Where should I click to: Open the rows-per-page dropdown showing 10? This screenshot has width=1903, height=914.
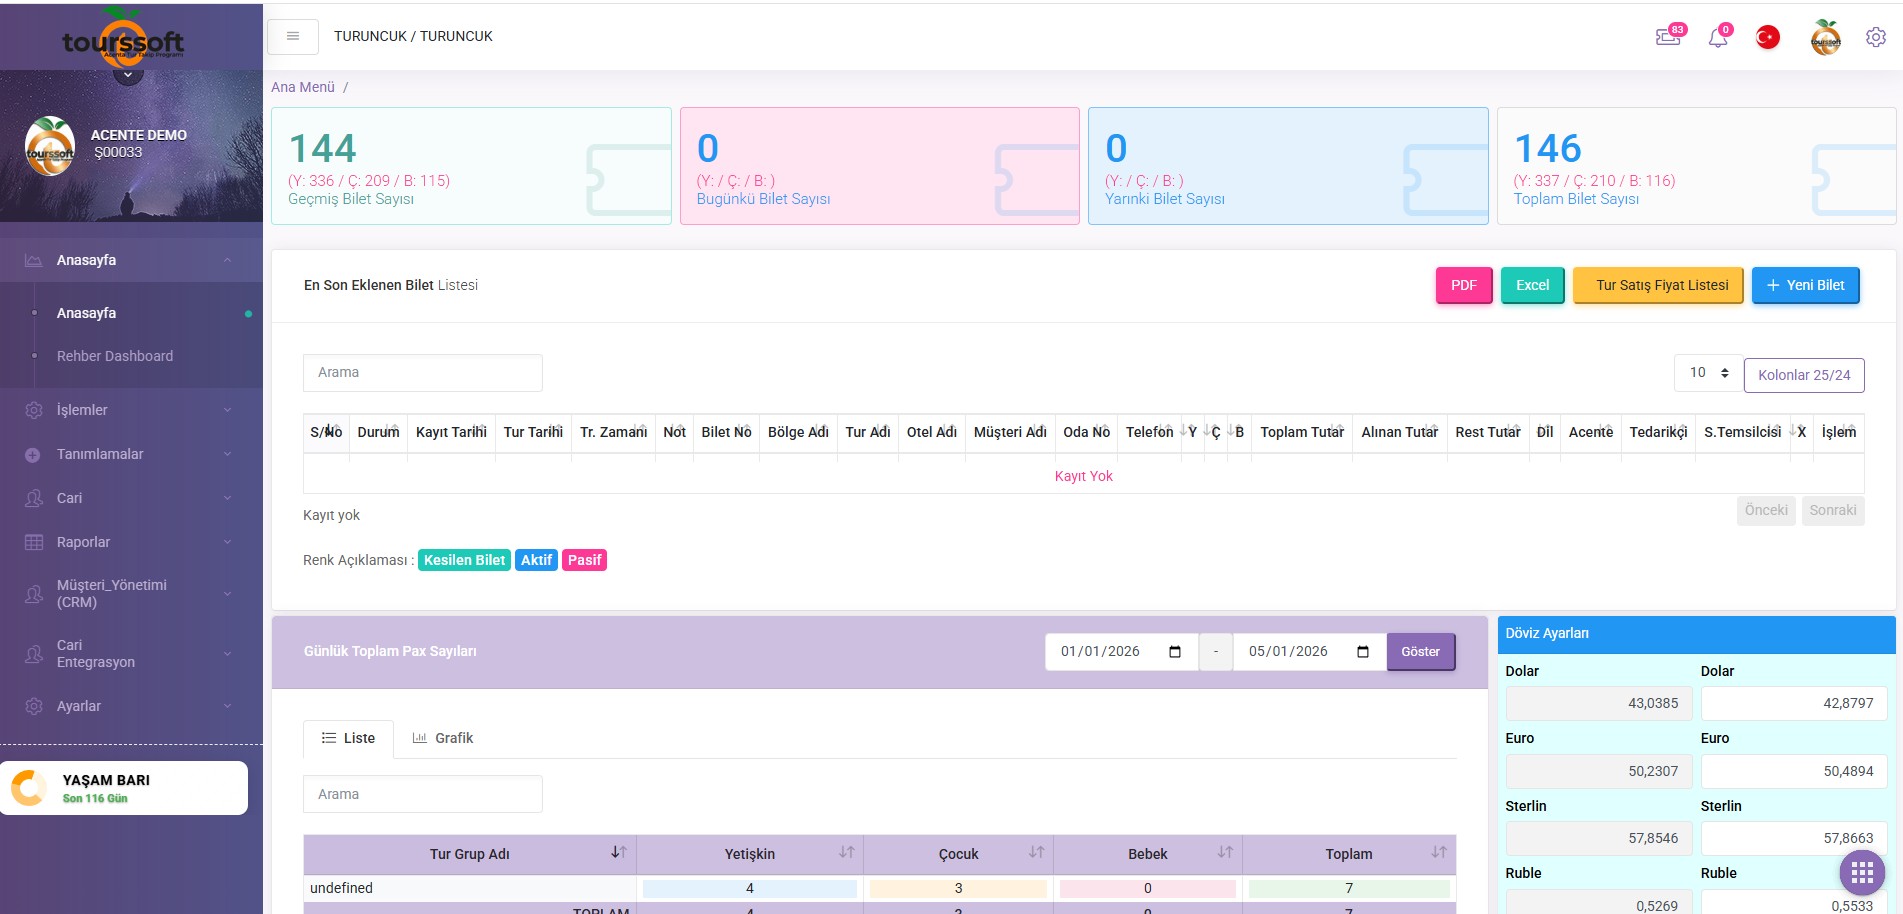click(x=1708, y=373)
